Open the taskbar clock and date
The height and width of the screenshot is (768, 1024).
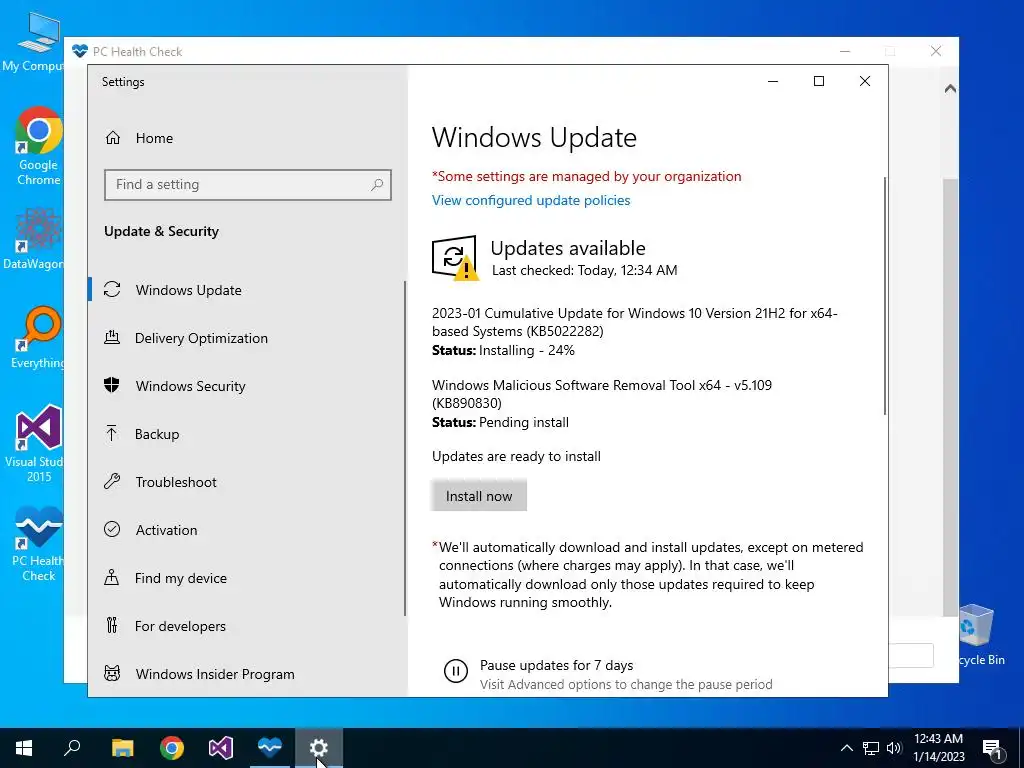(x=938, y=748)
